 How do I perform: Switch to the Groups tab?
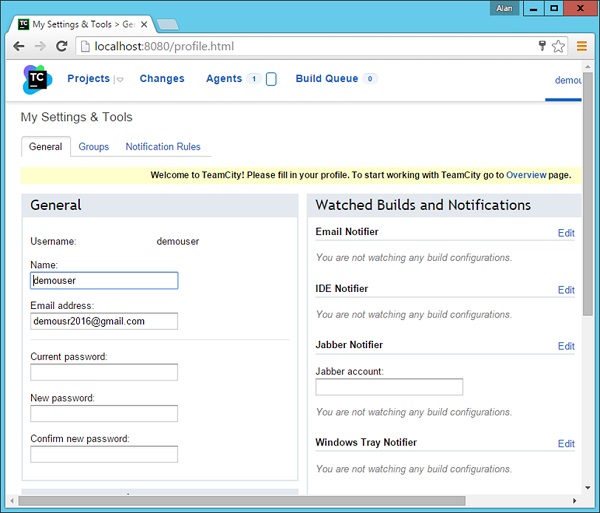[x=94, y=147]
